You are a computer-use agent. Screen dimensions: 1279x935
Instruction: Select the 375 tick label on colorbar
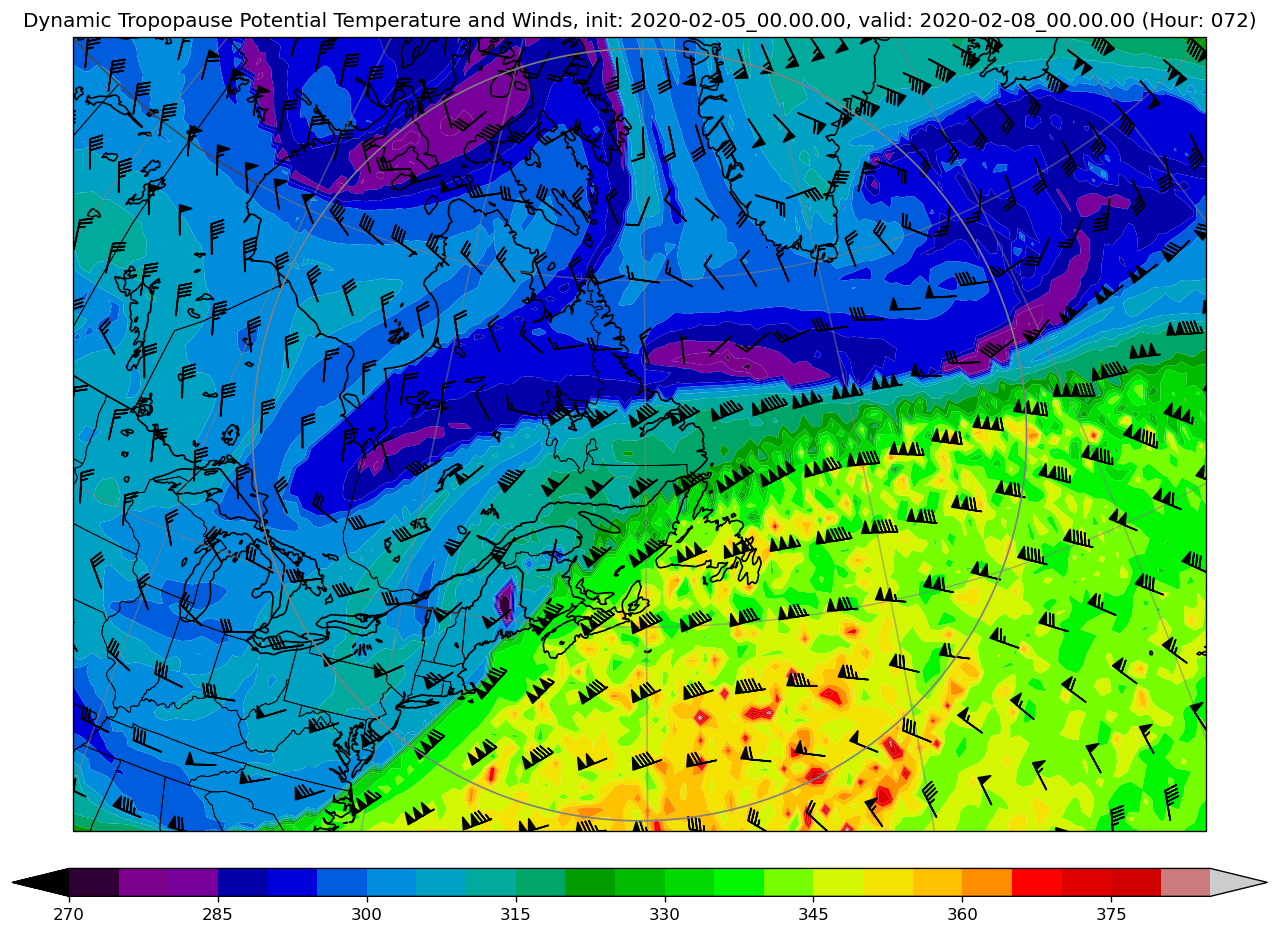tap(1111, 914)
